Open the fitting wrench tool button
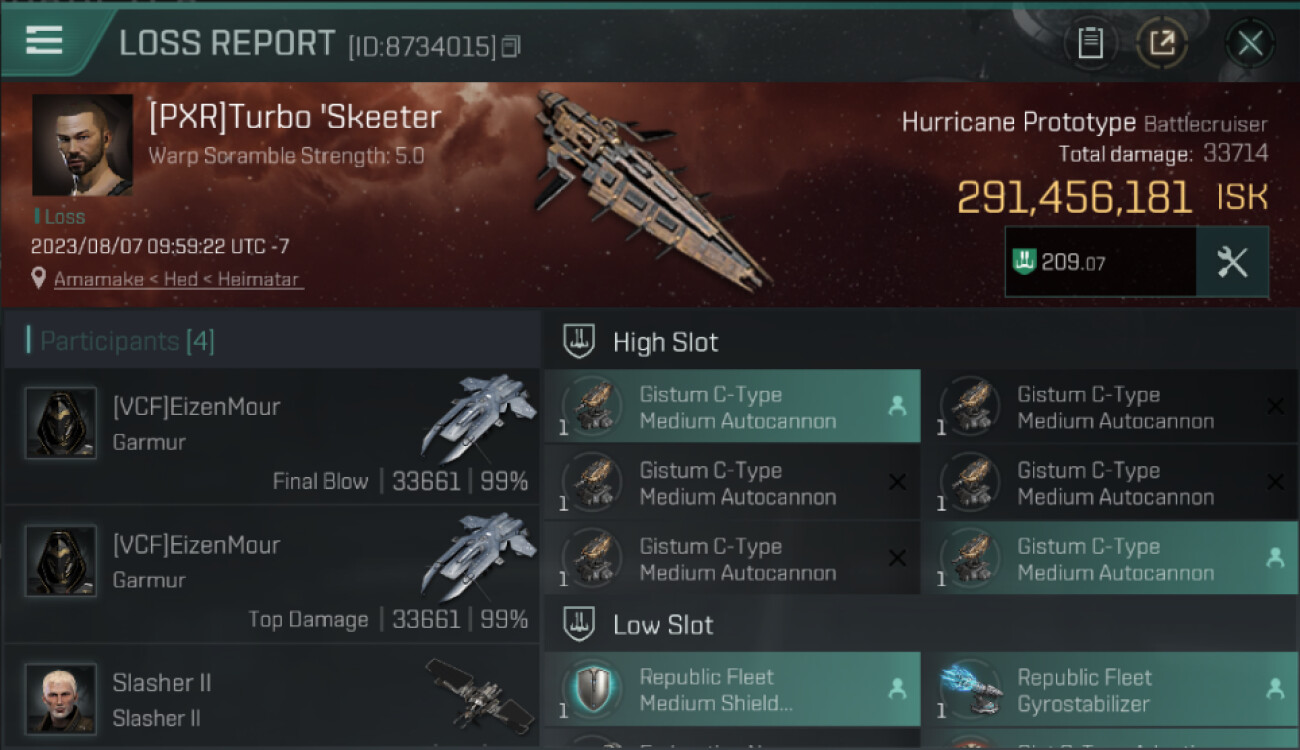The image size is (1300, 750). [1232, 262]
